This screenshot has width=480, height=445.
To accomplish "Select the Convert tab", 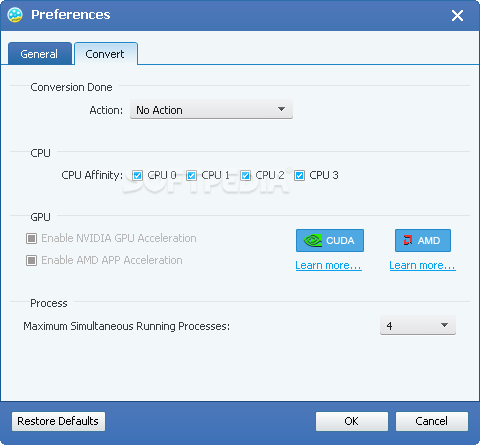I will [105, 54].
